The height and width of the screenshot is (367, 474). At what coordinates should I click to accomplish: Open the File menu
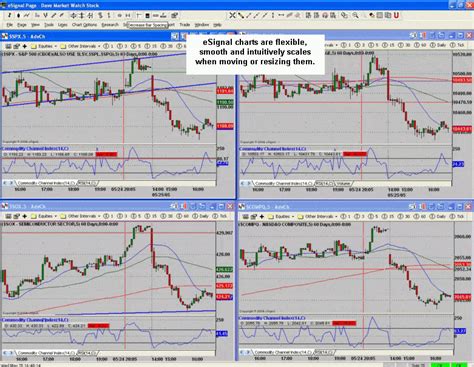click(x=10, y=25)
